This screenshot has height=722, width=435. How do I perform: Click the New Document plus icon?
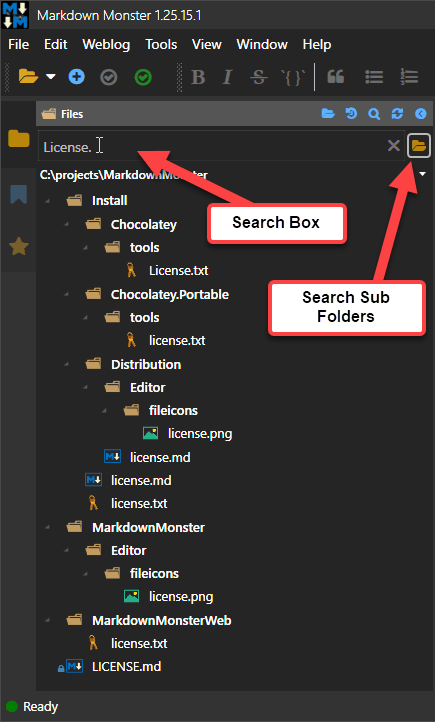[x=76, y=76]
